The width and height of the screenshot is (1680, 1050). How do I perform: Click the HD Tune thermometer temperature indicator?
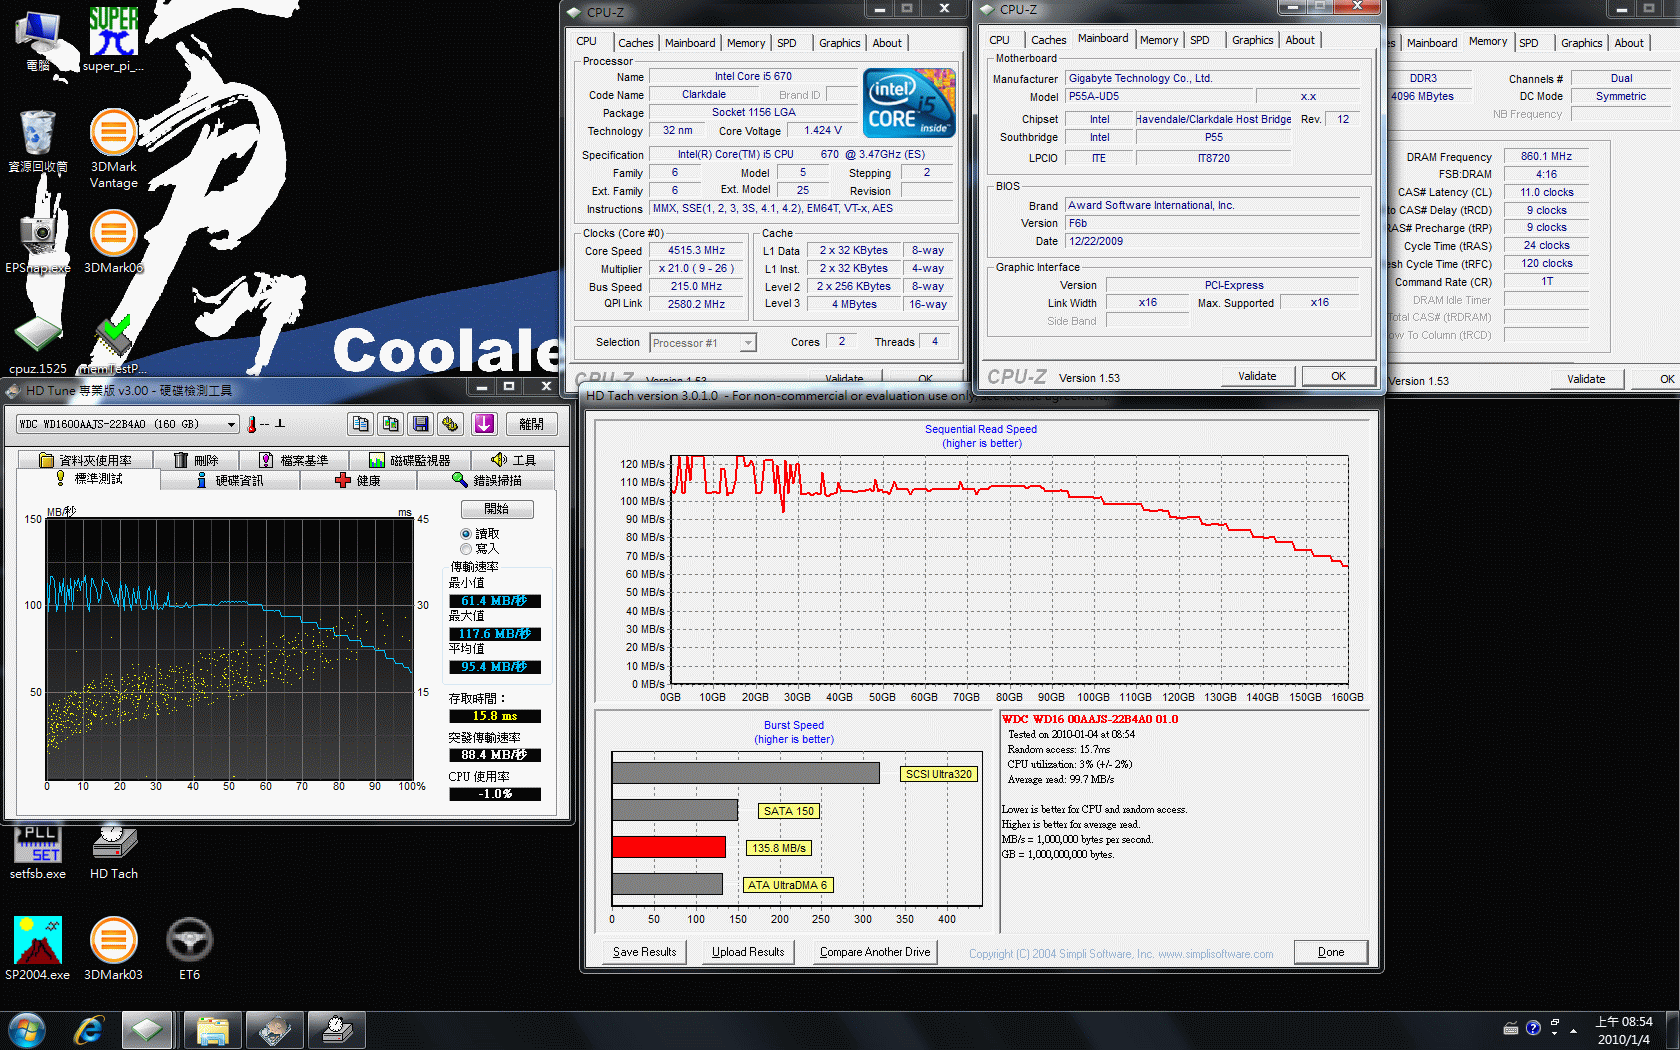click(252, 424)
